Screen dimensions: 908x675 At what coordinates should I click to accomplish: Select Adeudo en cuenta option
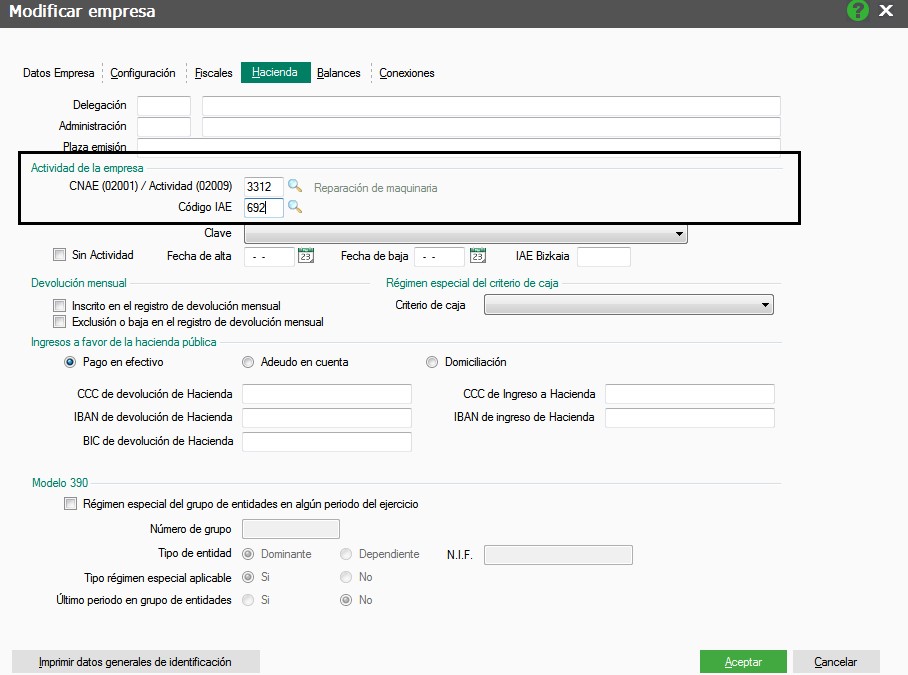pos(248,362)
